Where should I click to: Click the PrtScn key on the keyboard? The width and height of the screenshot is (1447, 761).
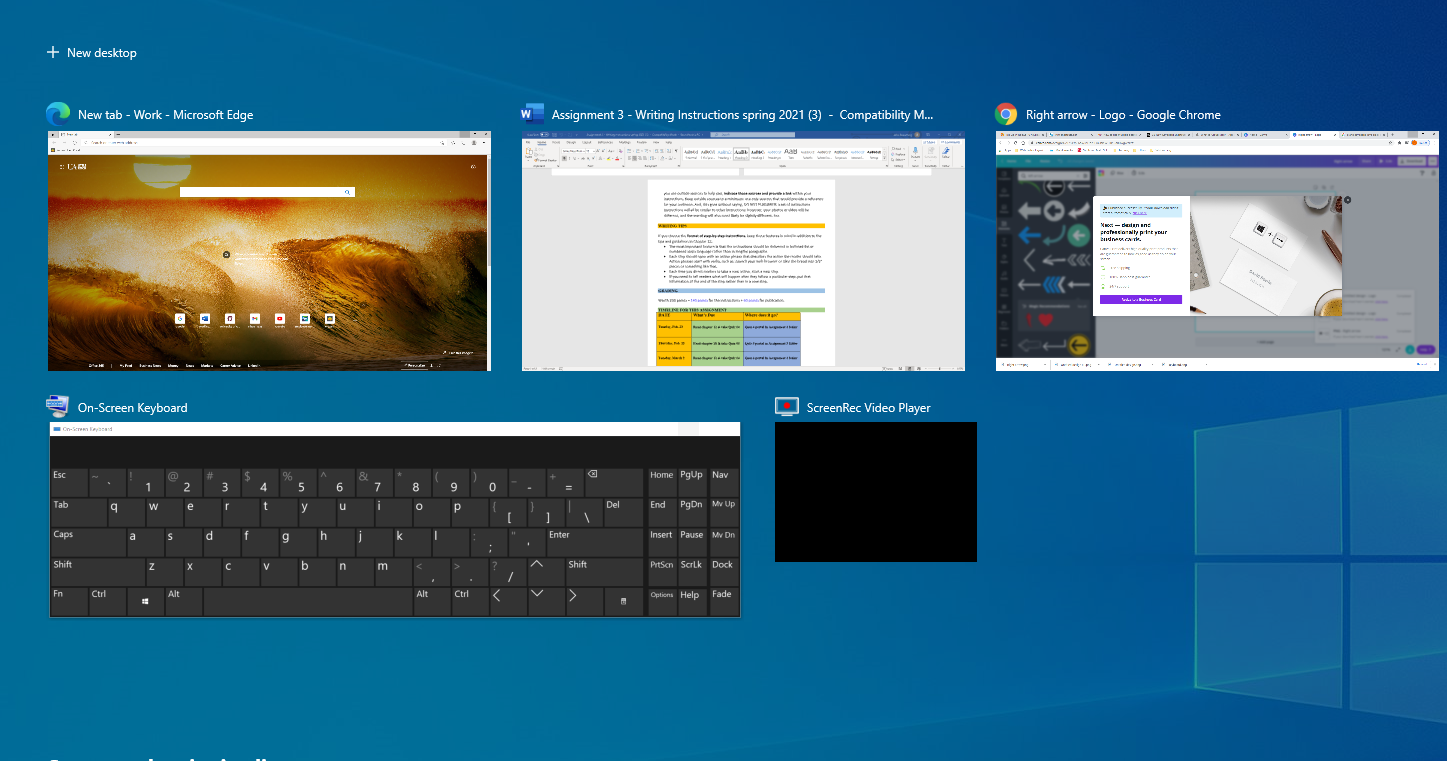tap(661, 566)
